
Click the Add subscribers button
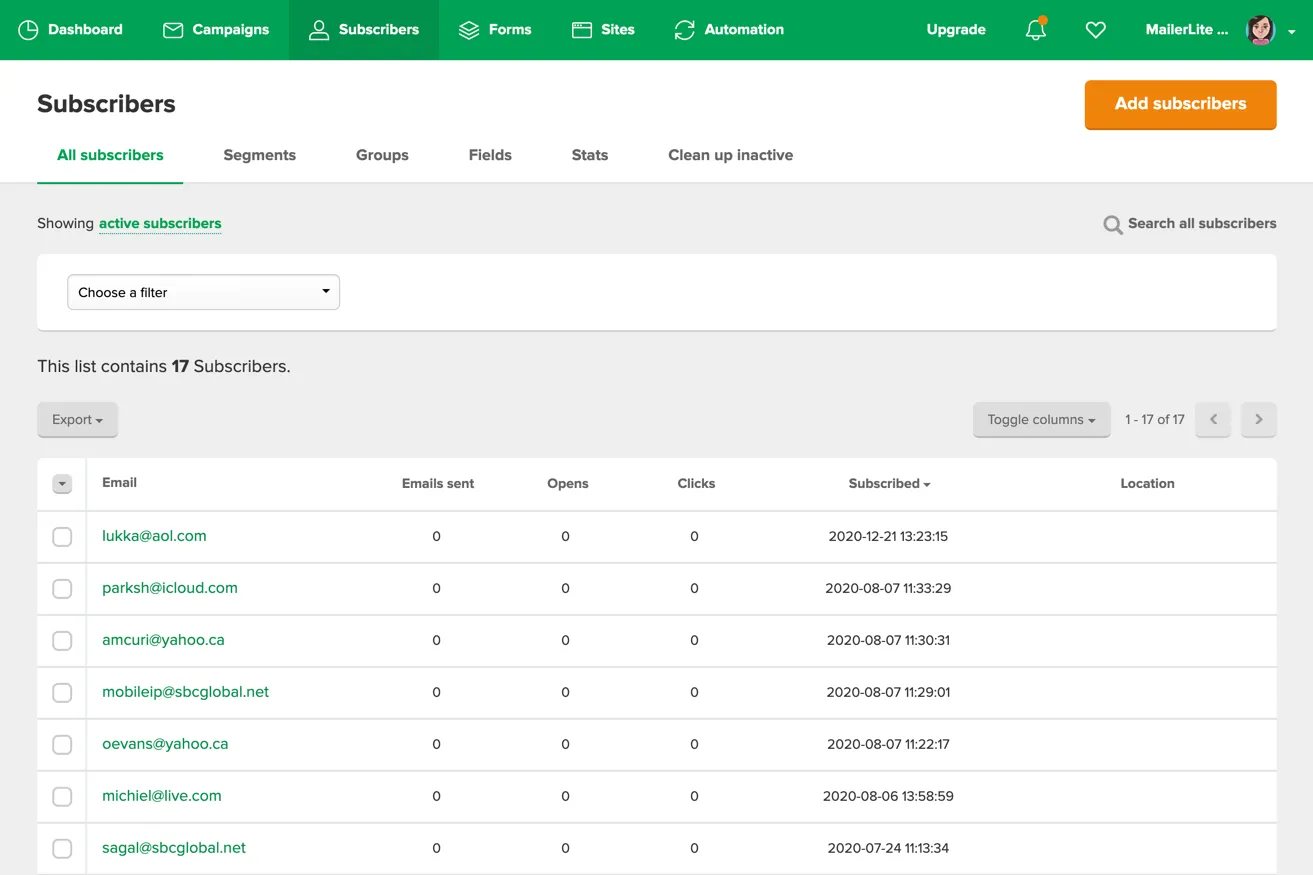1180,104
